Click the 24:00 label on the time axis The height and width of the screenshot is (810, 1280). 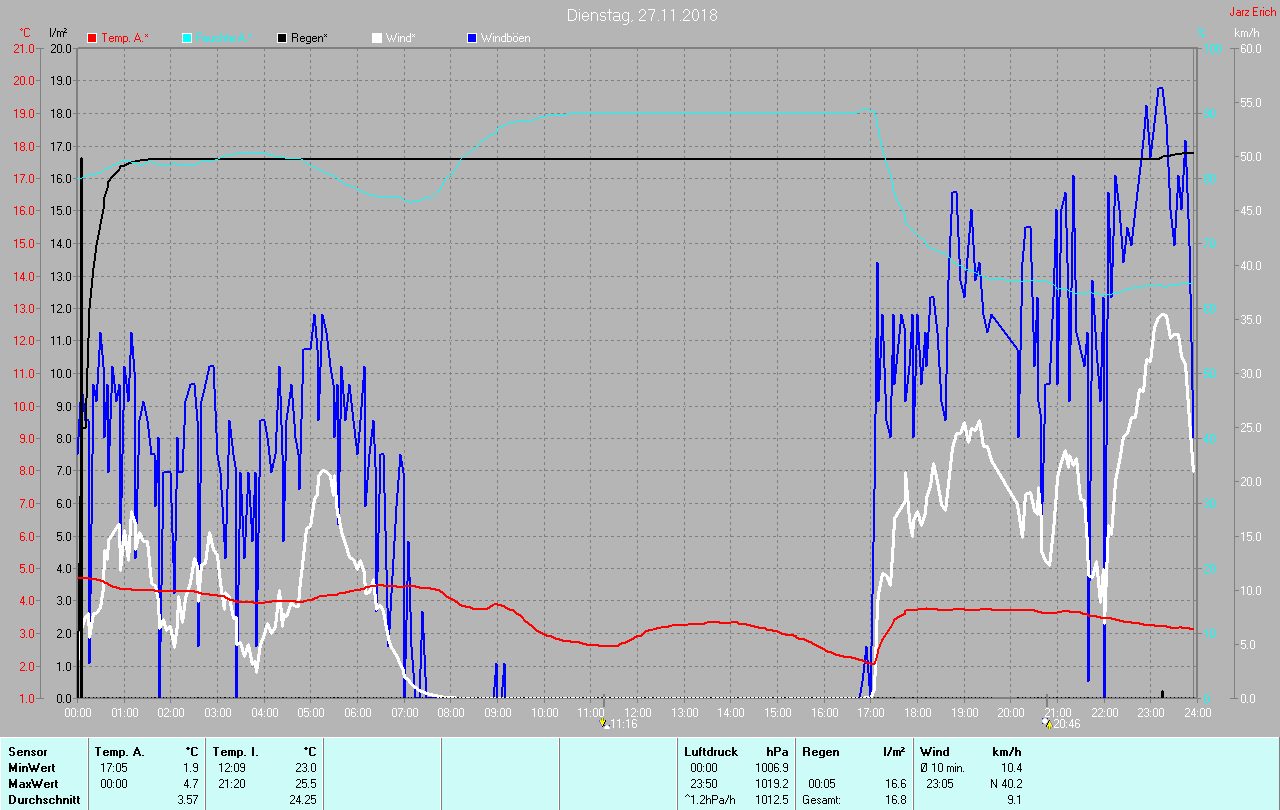[x=1197, y=712]
